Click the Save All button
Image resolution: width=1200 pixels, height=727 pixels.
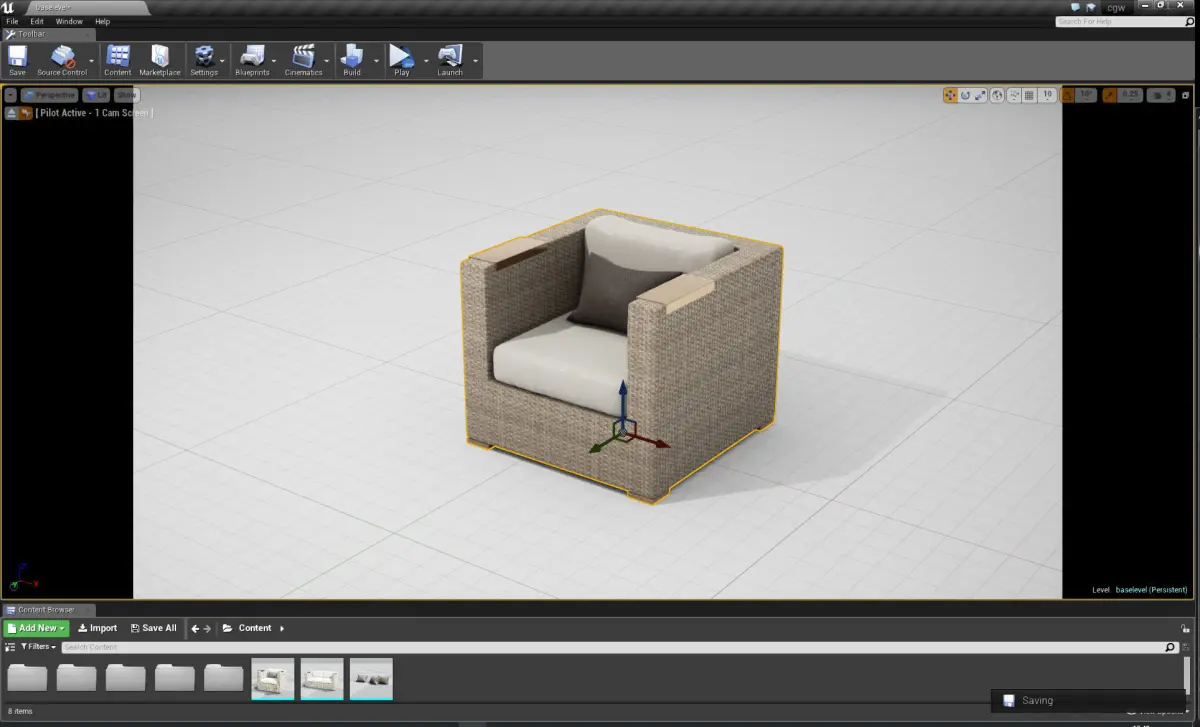click(x=153, y=628)
